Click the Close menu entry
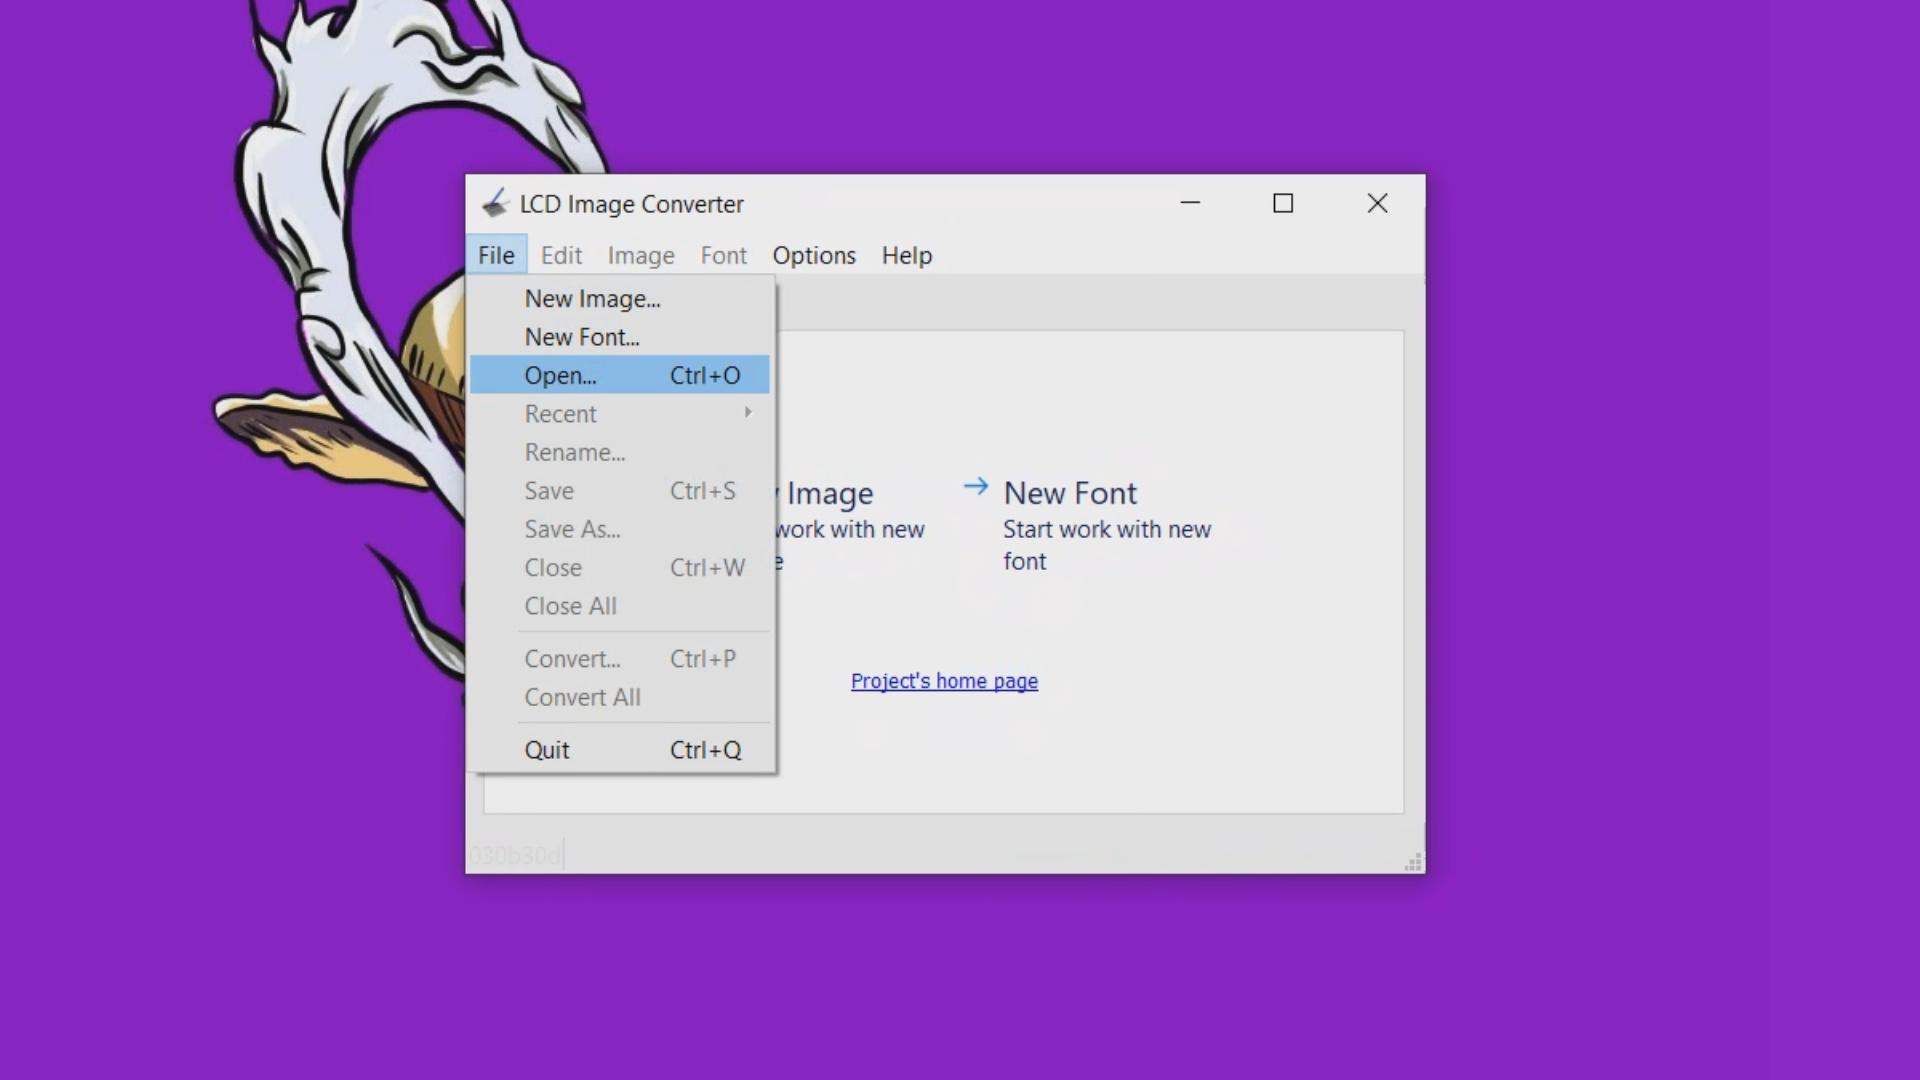The height and width of the screenshot is (1080, 1920). coord(620,567)
